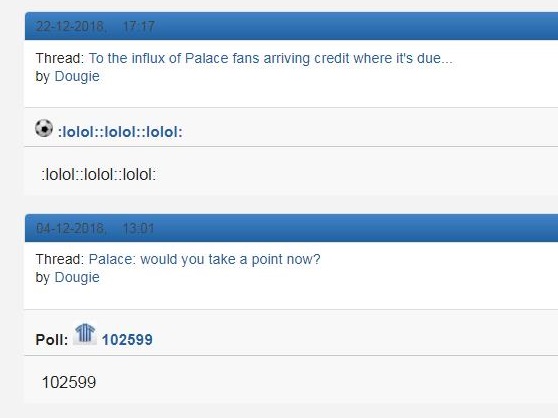The width and height of the screenshot is (558, 418).
Task: Click the plain 102599 post body text
Action: click(x=69, y=382)
